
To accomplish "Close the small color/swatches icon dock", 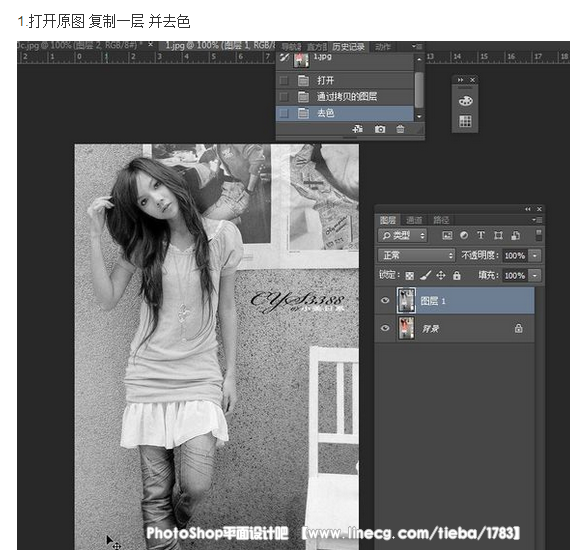I will 472,80.
